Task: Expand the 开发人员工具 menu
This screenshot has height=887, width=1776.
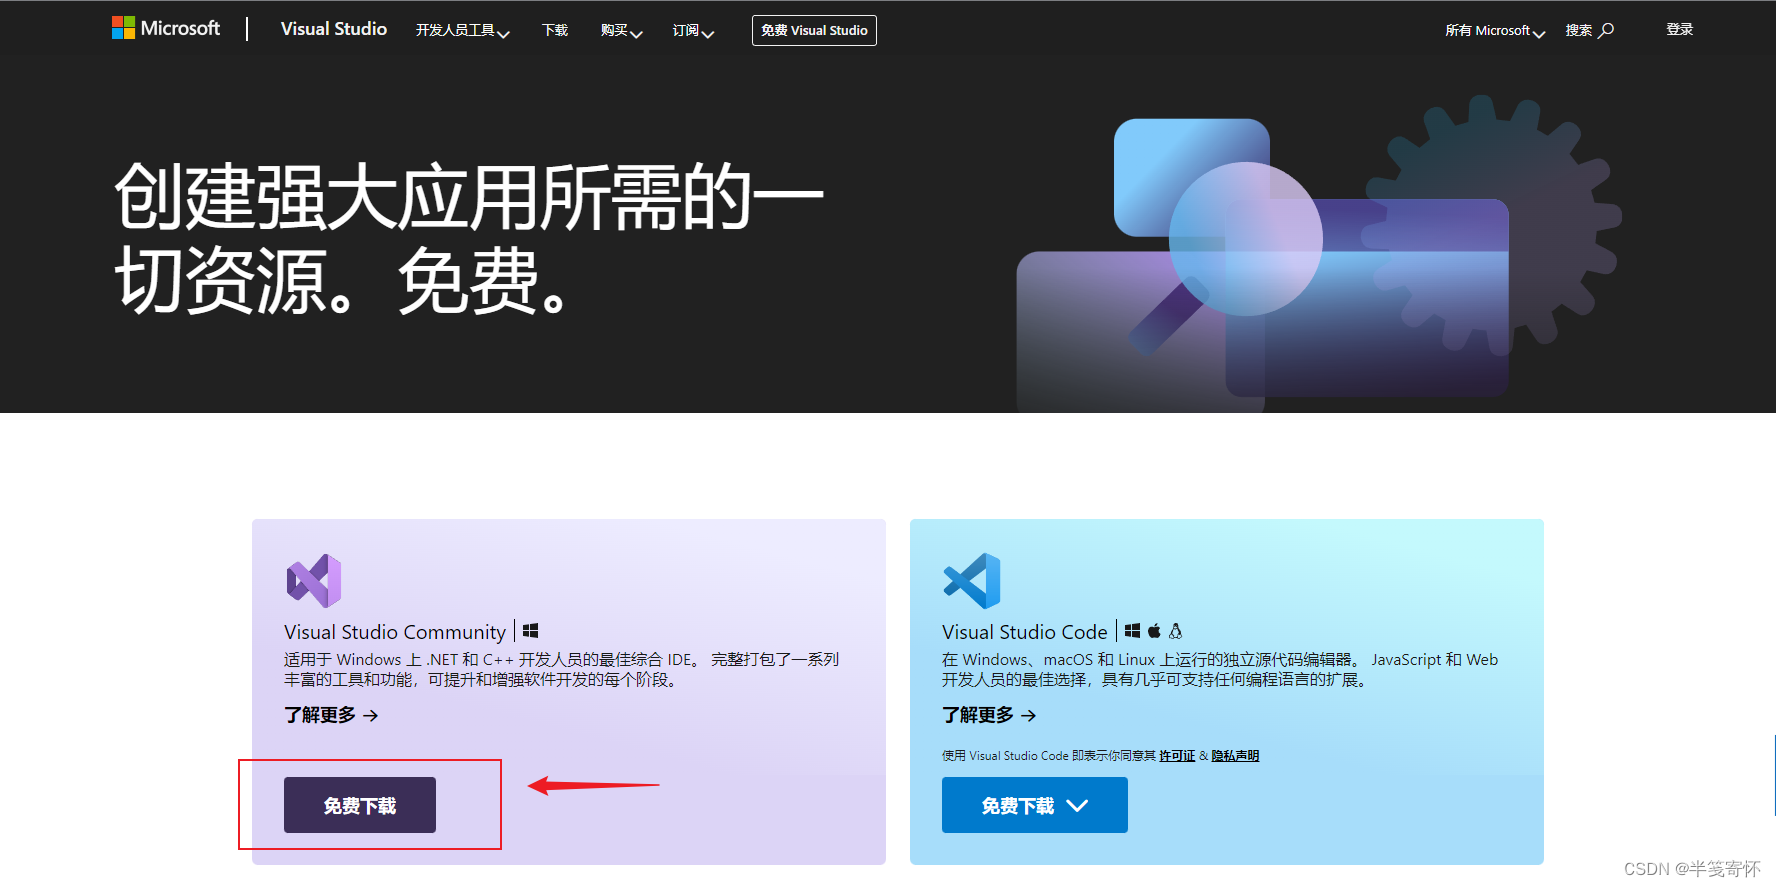Action: [x=463, y=31]
